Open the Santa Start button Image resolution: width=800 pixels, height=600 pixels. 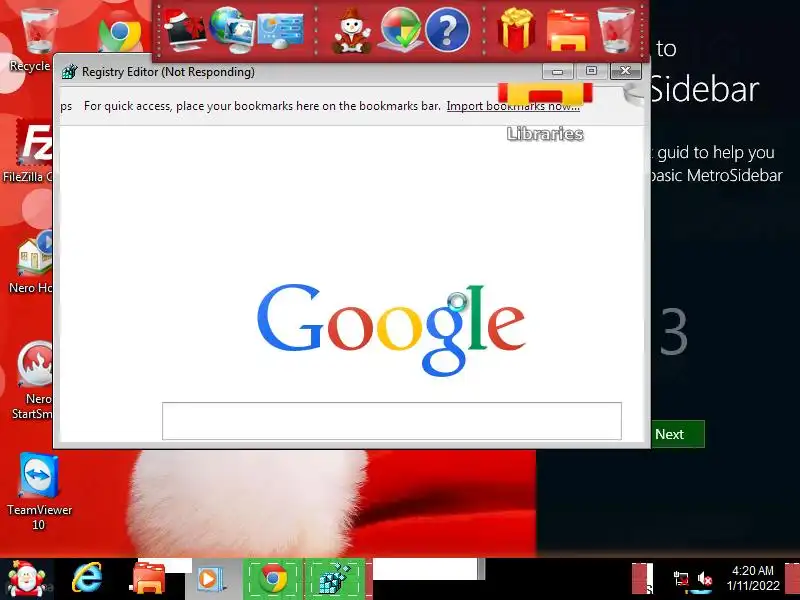[26, 579]
